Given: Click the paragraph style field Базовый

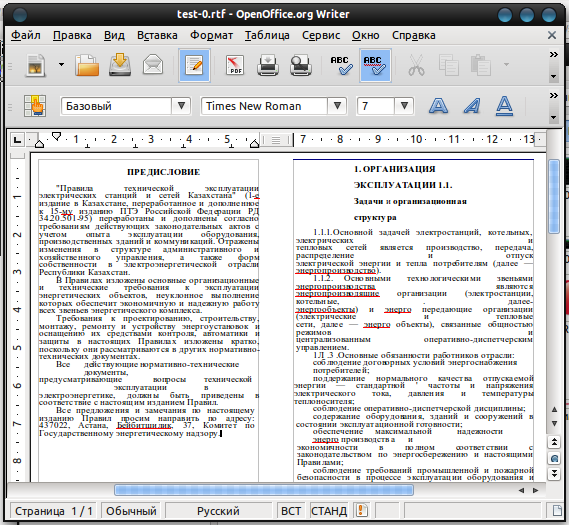Looking at the screenshot, I should point(116,106).
